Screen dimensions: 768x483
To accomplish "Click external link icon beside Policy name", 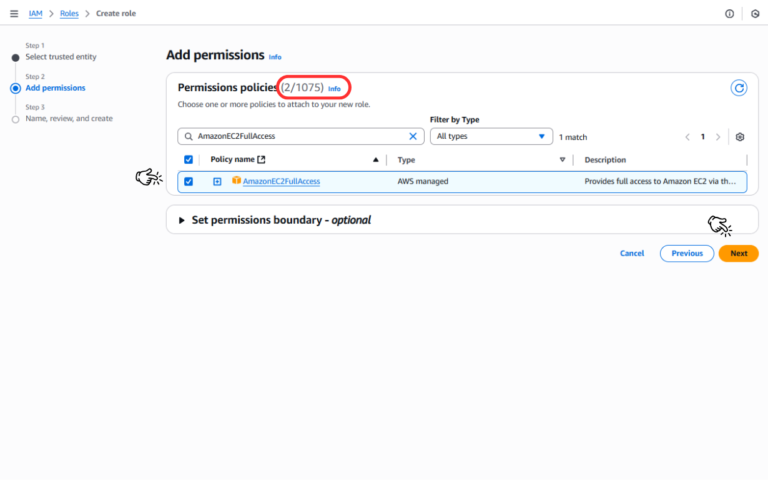I will (x=262, y=160).
